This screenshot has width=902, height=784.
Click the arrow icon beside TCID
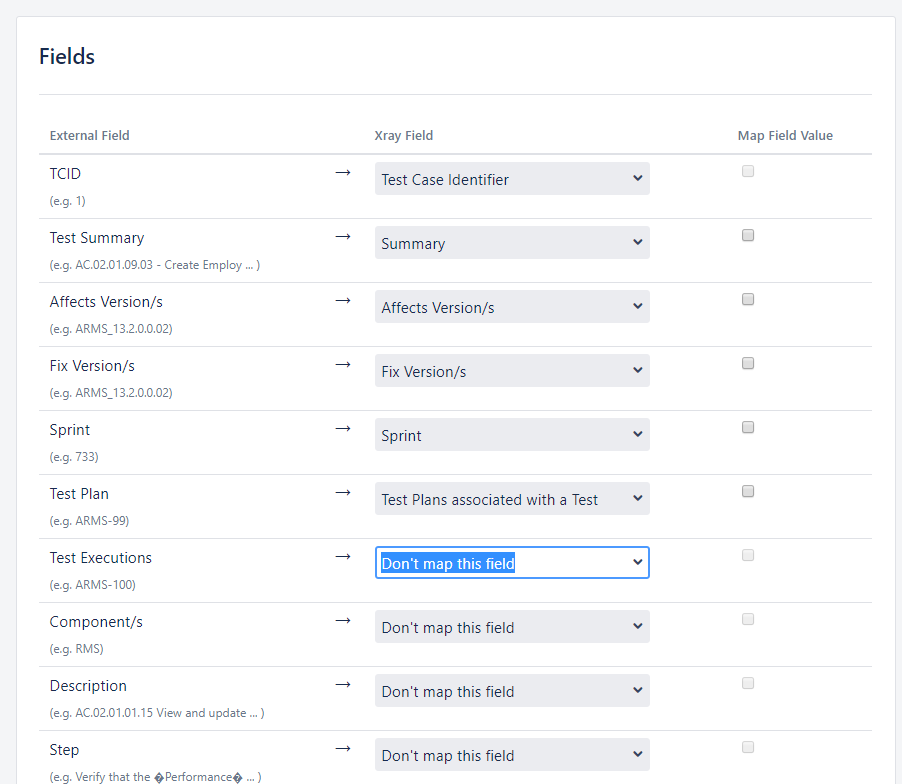343,173
